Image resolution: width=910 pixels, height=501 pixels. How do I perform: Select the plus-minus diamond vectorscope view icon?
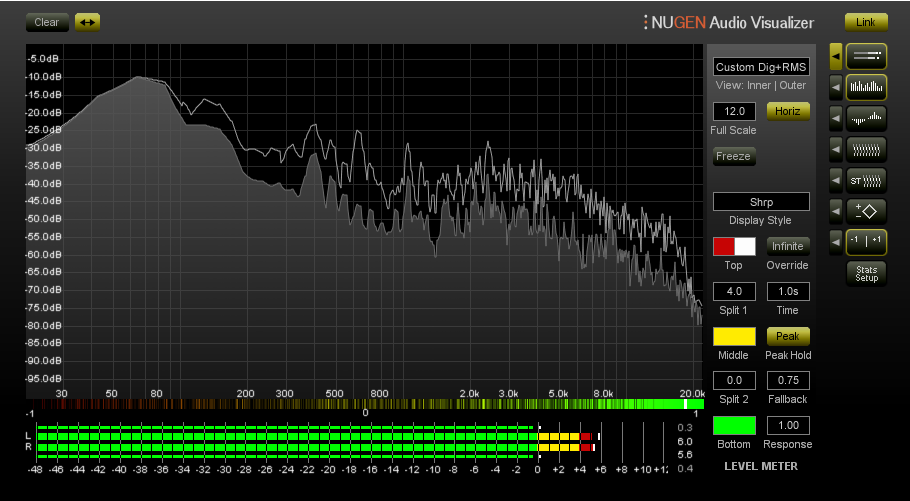coord(866,211)
